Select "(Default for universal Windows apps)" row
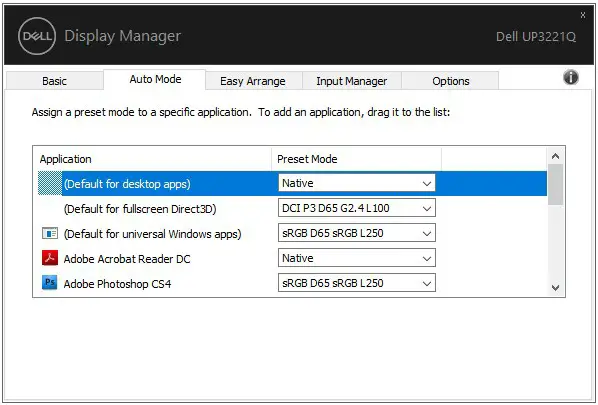Screen dimensions: 598x405 pyautogui.click(x=292, y=233)
